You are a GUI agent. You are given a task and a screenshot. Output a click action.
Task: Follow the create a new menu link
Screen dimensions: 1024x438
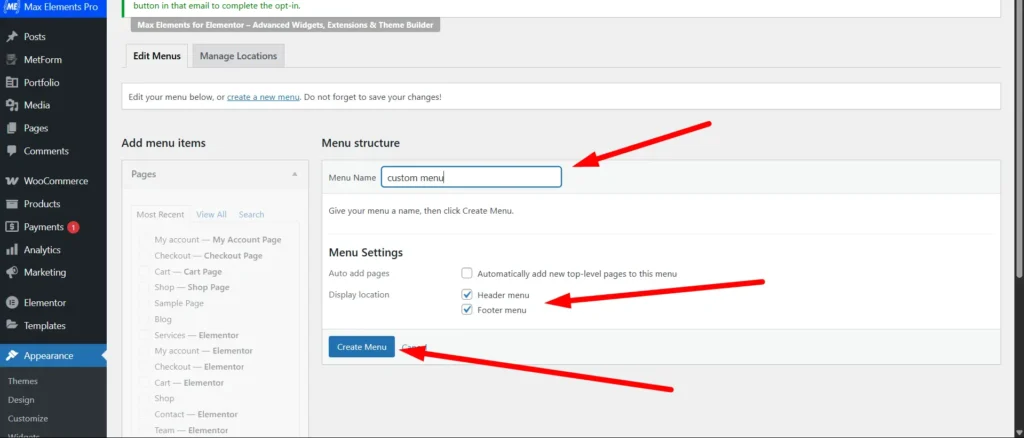[263, 97]
